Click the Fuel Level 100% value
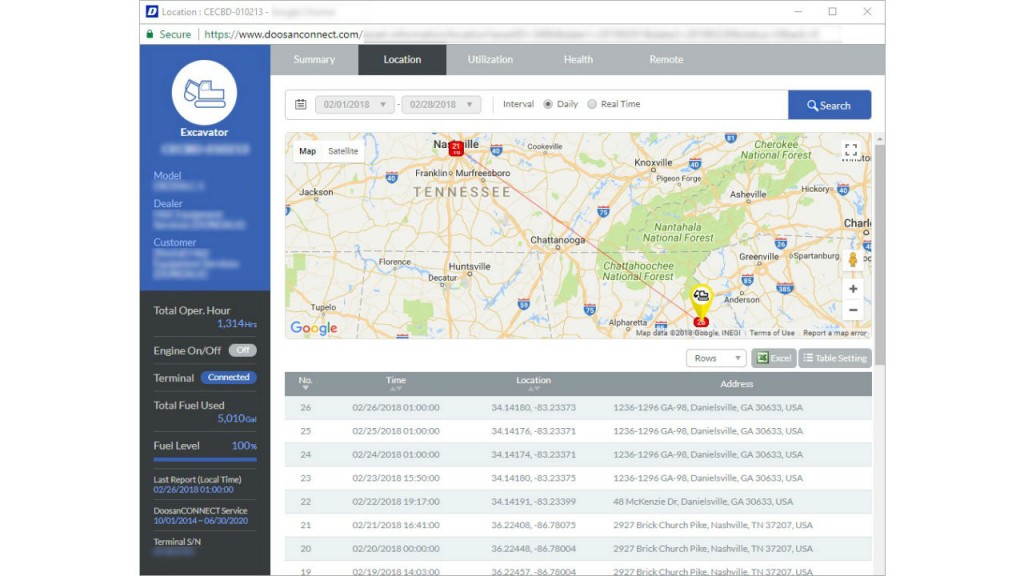1024x576 pixels. 244,446
